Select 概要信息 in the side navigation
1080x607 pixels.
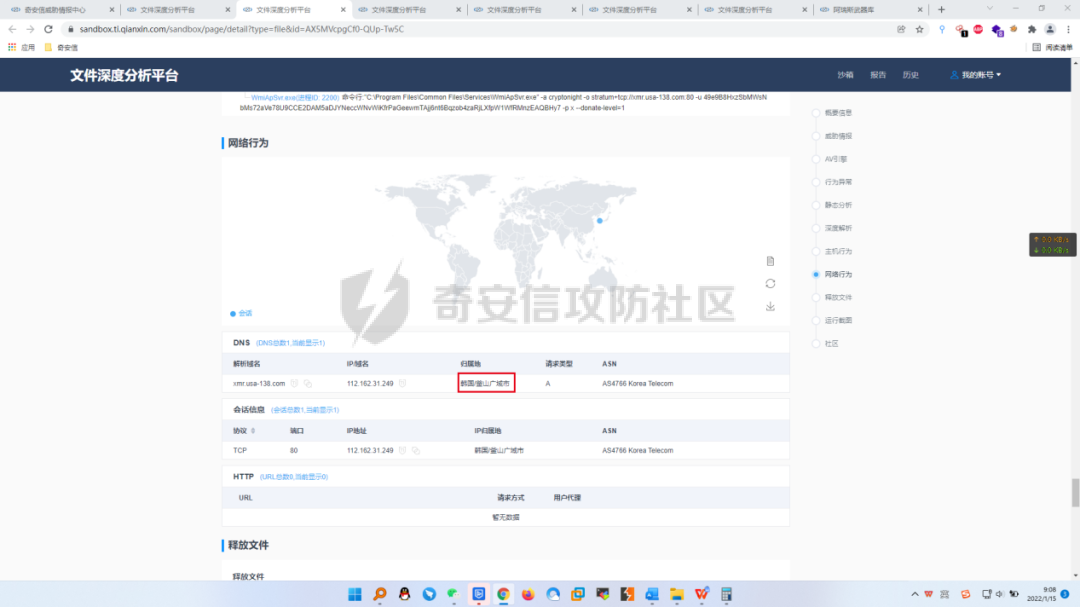point(838,112)
